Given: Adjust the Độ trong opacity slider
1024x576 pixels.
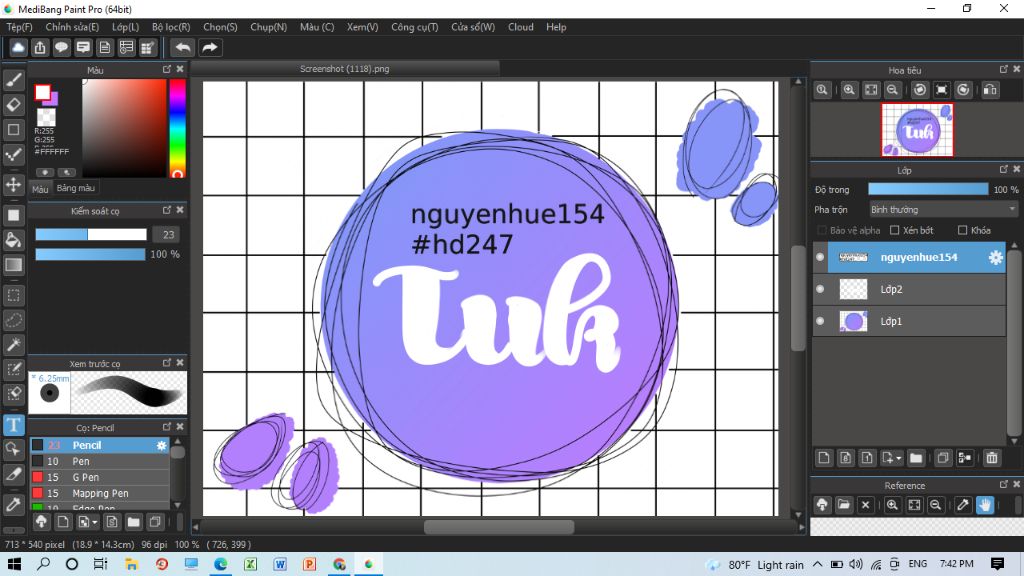Looking at the screenshot, I should point(928,189).
